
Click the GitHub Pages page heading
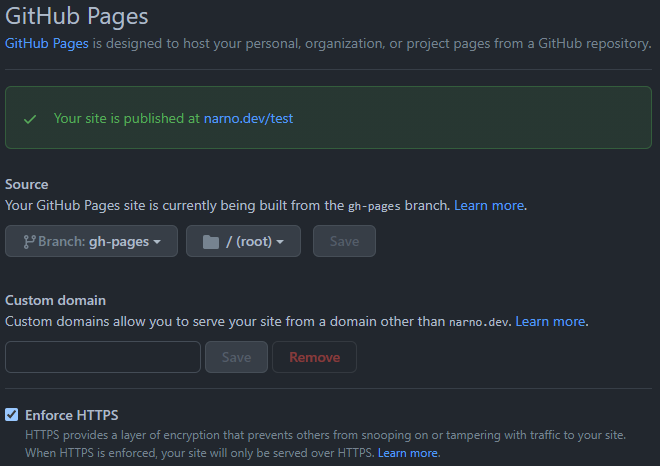click(77, 16)
